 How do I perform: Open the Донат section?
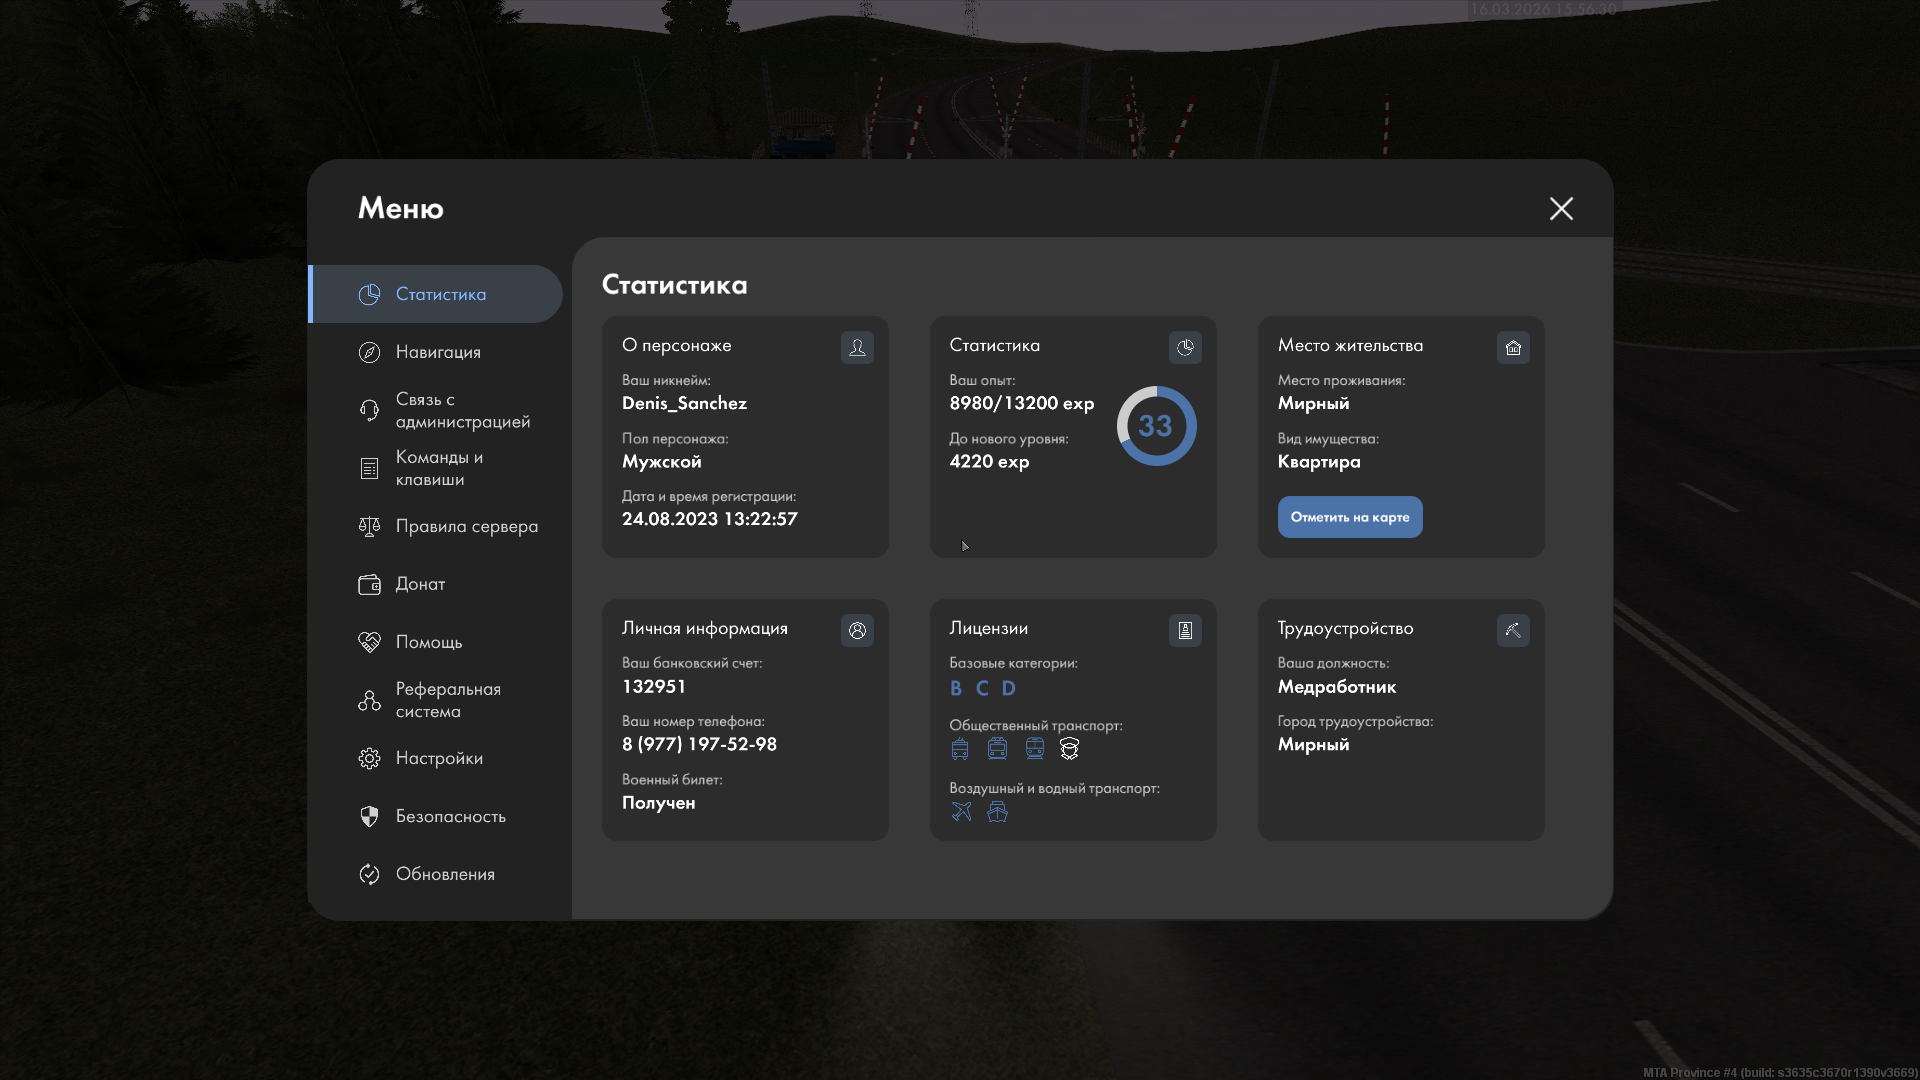(x=419, y=584)
